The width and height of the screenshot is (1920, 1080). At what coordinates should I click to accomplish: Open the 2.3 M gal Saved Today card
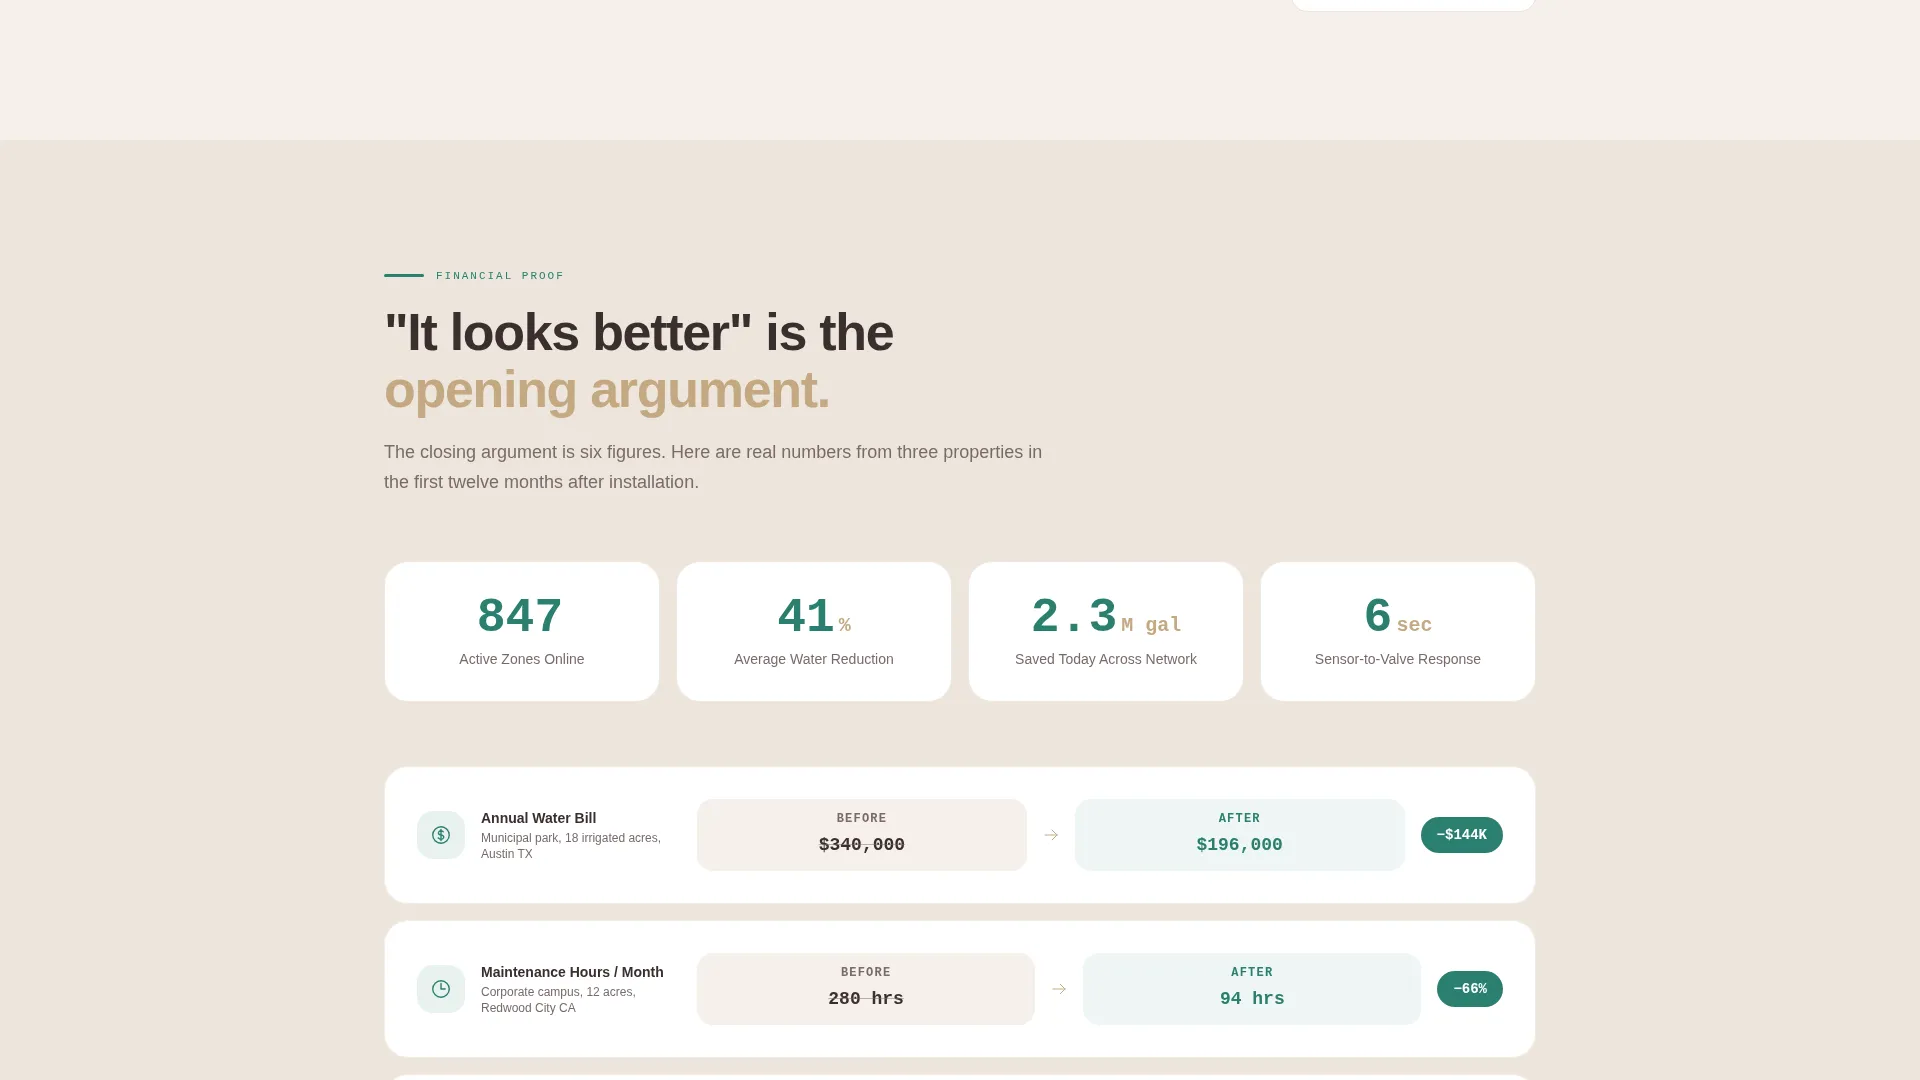click(1106, 631)
